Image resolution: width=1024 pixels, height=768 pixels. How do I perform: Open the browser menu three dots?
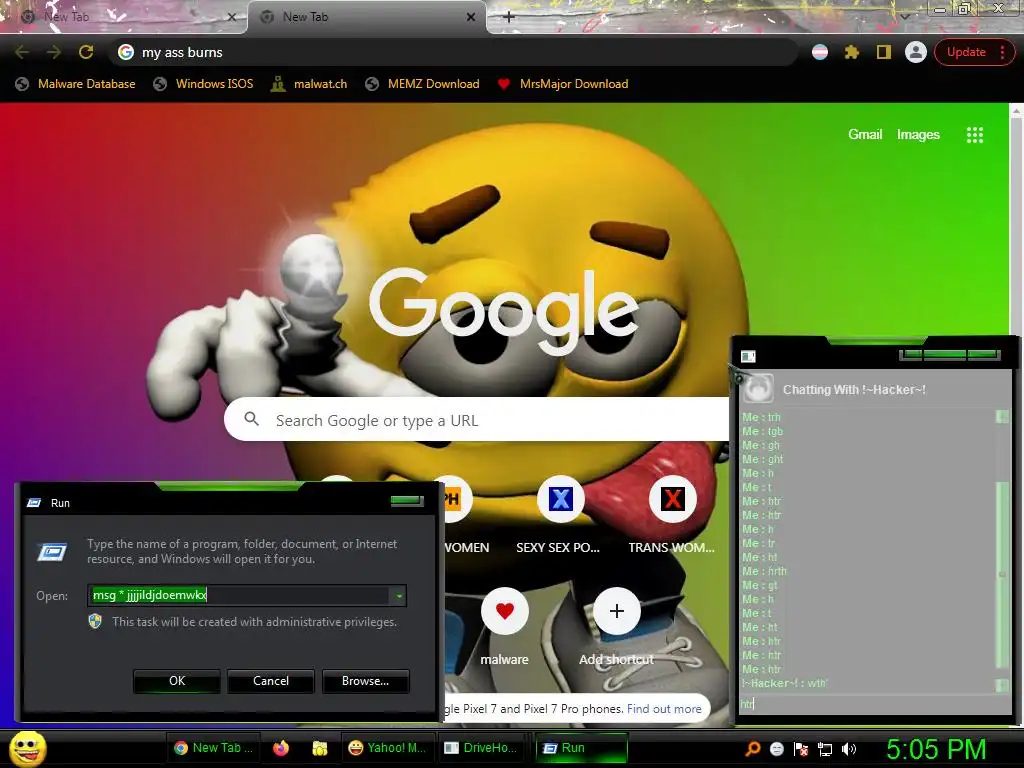click(x=1002, y=52)
